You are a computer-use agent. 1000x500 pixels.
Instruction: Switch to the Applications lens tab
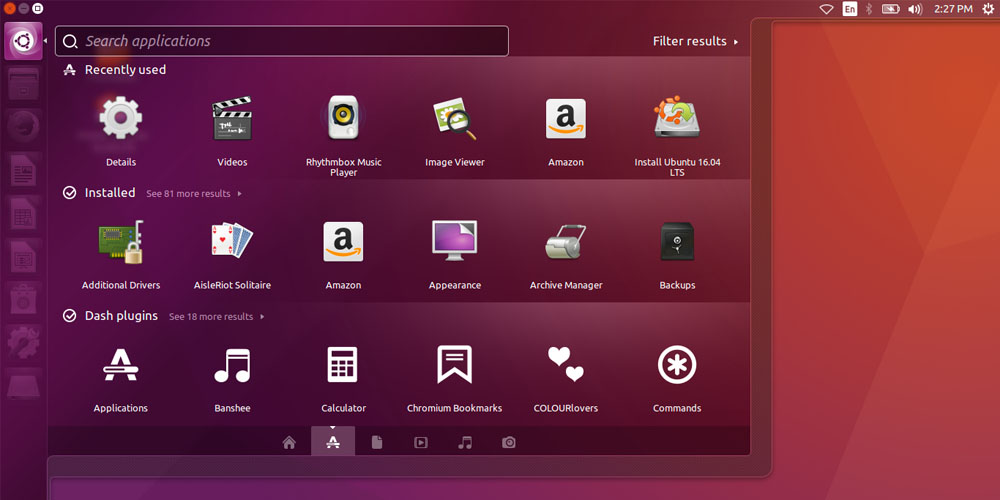point(333,441)
